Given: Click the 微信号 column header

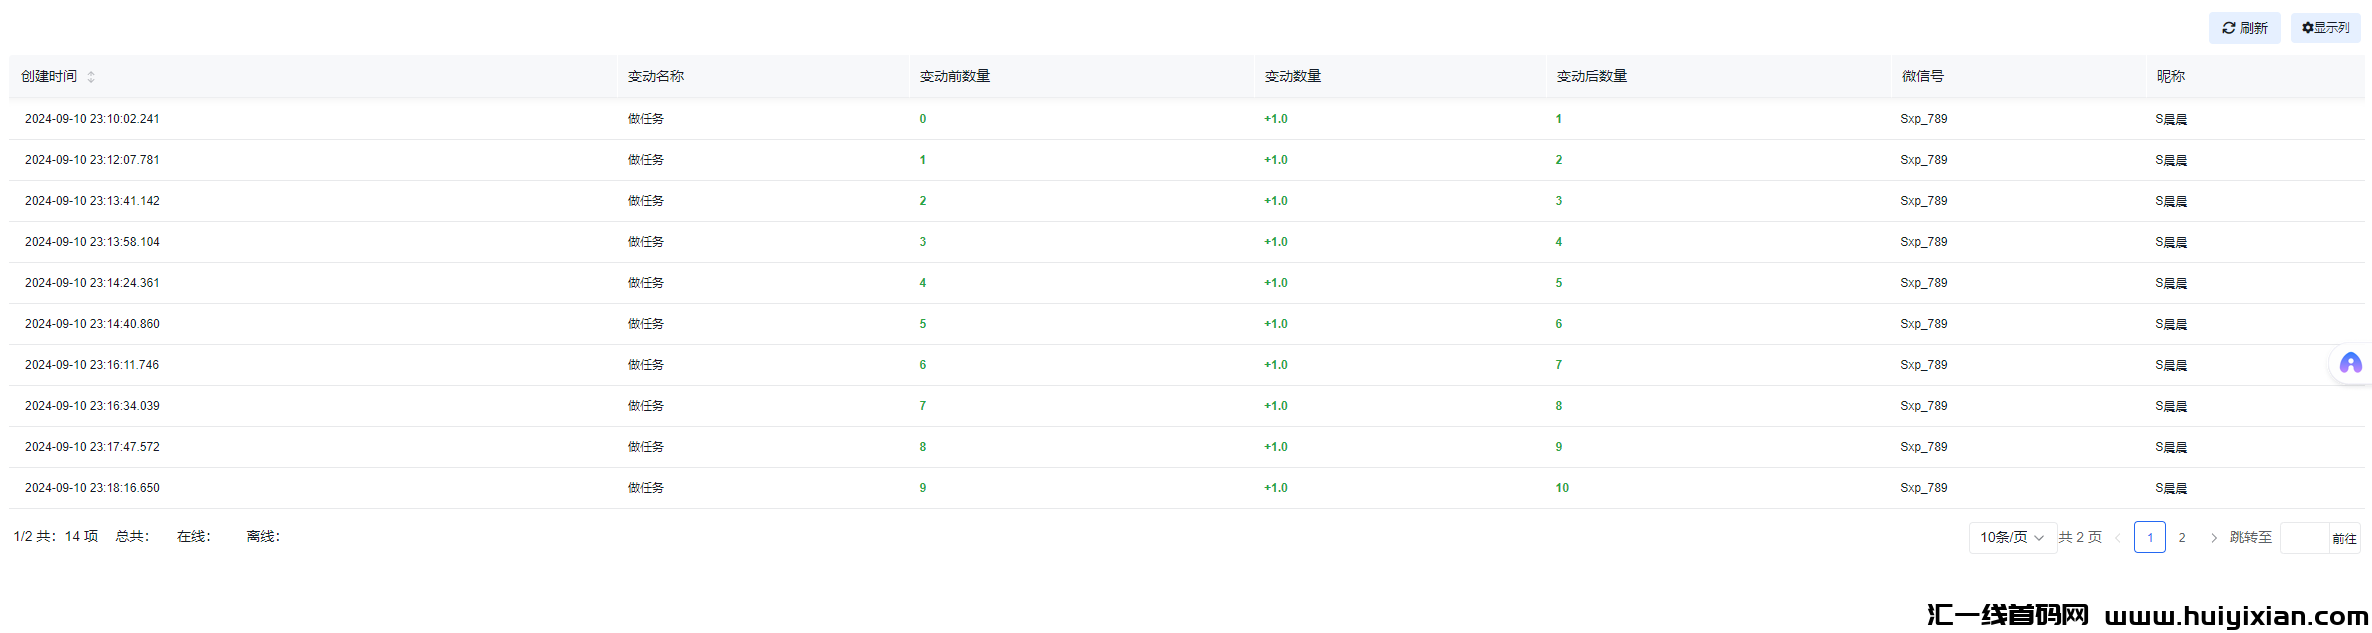Looking at the screenshot, I should pos(1922,76).
